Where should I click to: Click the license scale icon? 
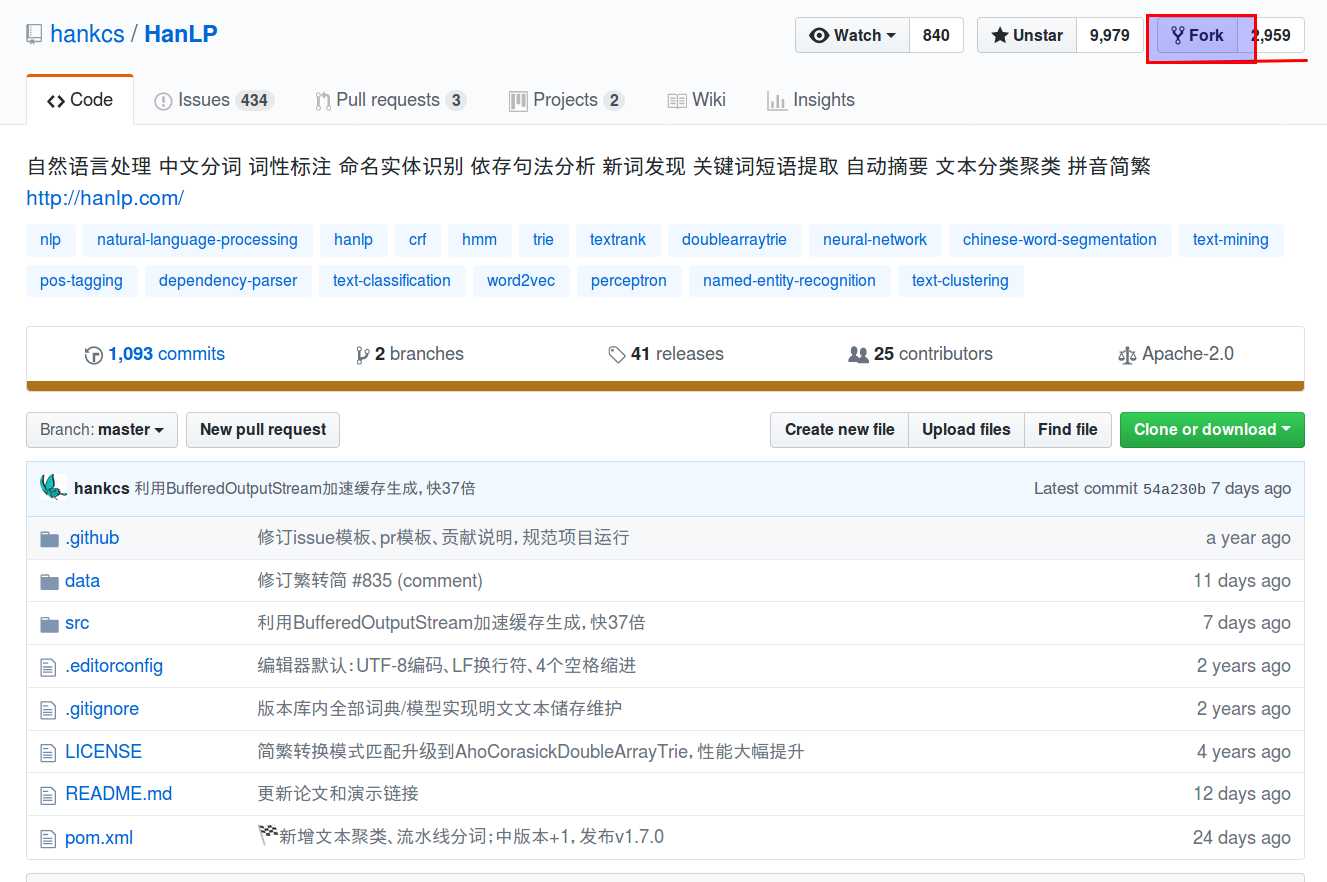click(1127, 355)
